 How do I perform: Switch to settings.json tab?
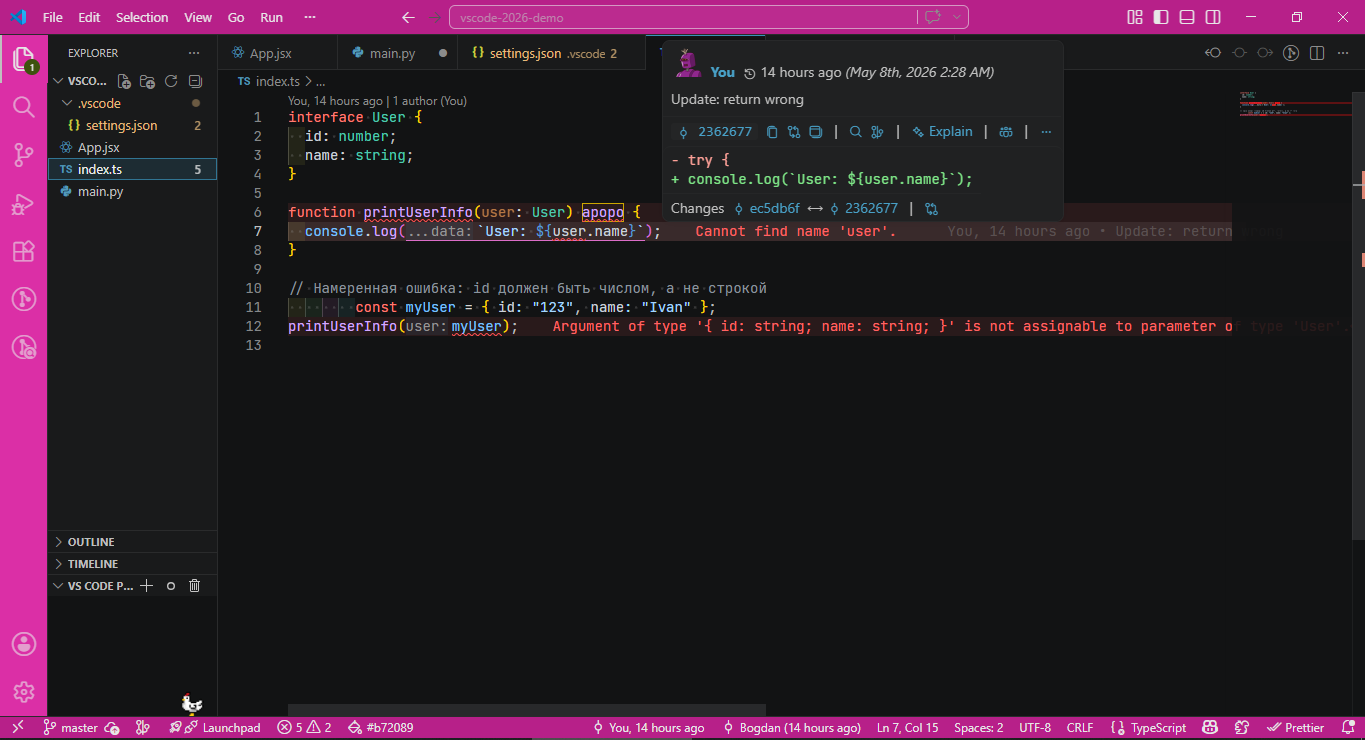(553, 53)
